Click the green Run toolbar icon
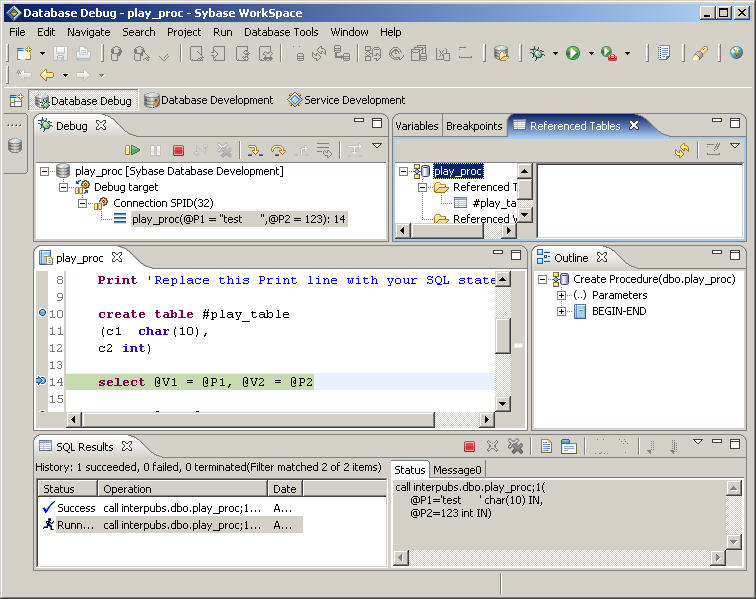 573,53
